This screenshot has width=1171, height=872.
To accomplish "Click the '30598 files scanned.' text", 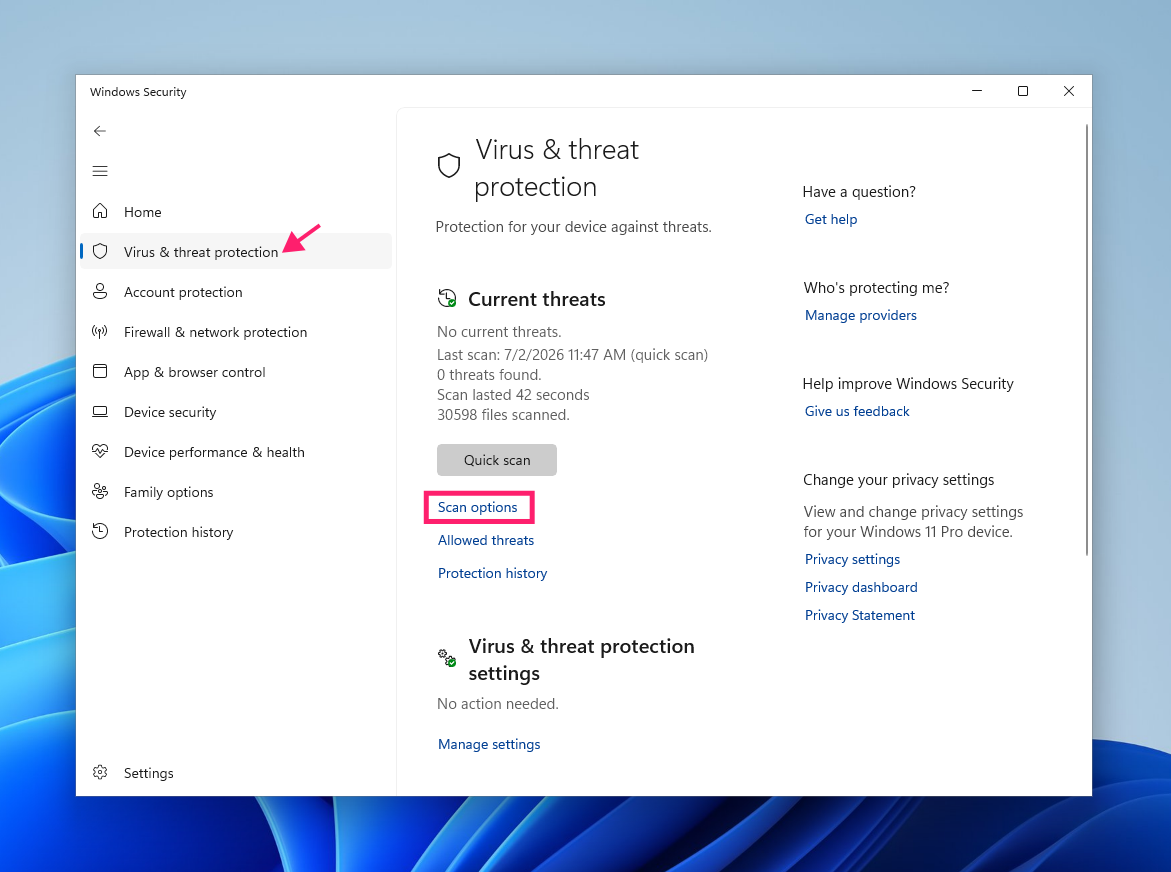I will point(503,414).
